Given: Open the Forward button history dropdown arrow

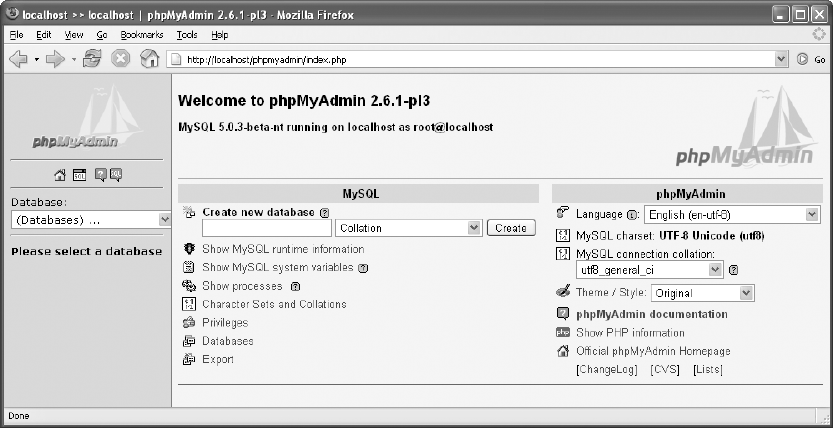Looking at the screenshot, I should (74, 59).
